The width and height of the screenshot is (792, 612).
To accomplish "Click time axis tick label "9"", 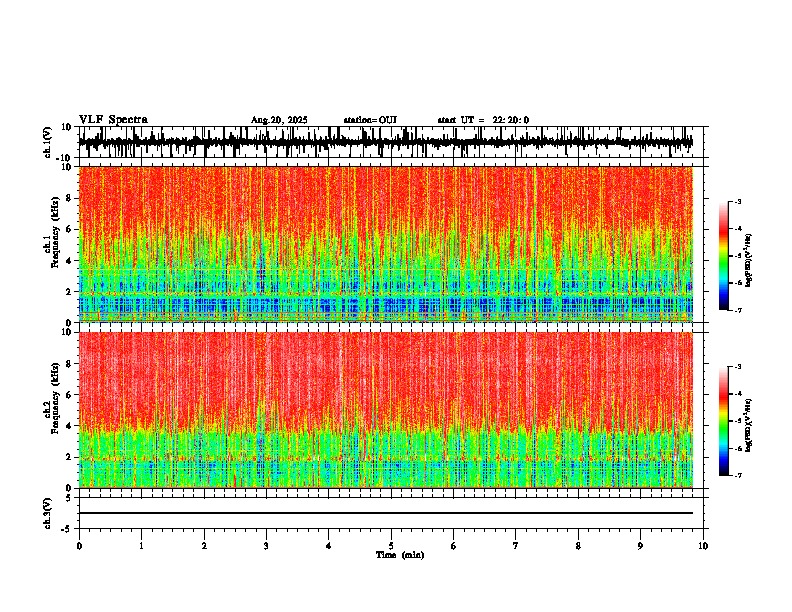I will pos(640,546).
